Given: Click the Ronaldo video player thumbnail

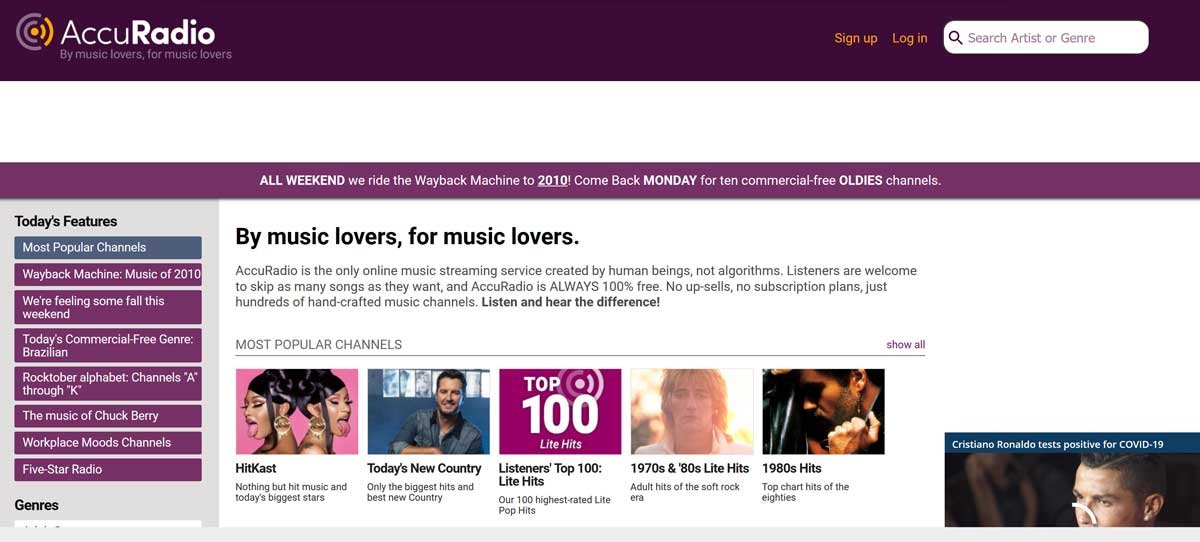Looking at the screenshot, I should pos(1072,491).
